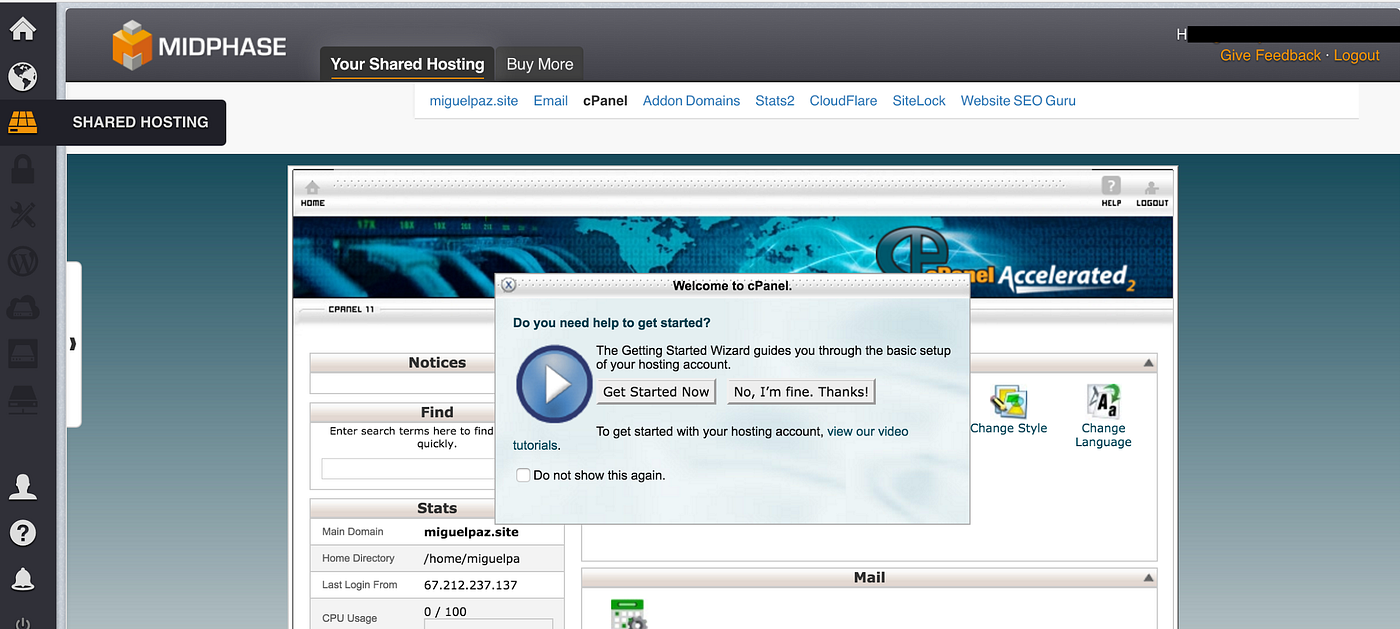Open the Change Language icon
Viewport: 1400px width, 629px height.
[x=1103, y=400]
